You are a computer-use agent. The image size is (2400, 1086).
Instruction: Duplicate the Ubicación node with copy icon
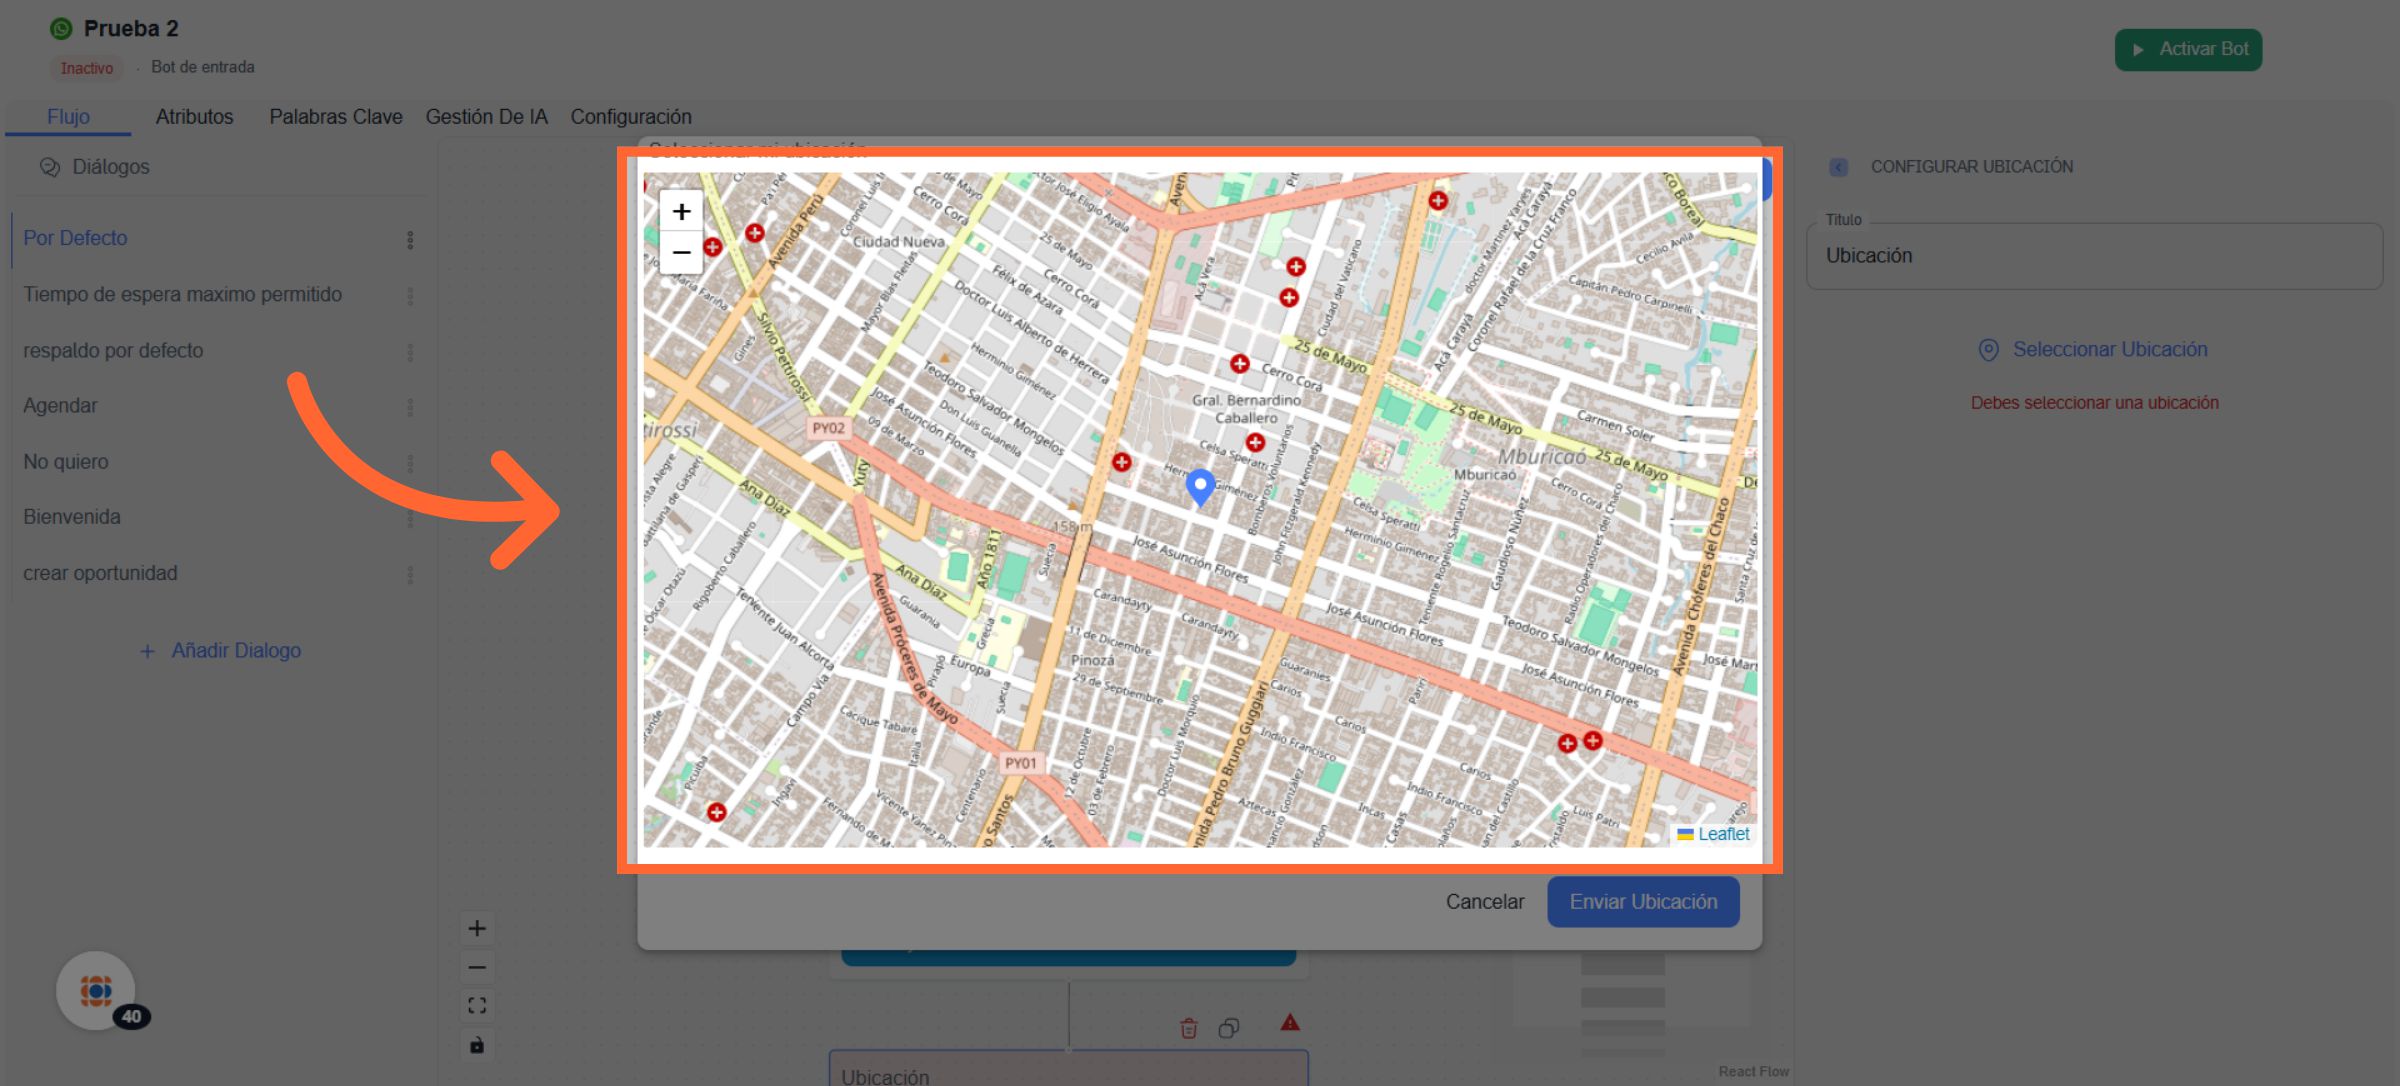click(x=1229, y=1028)
